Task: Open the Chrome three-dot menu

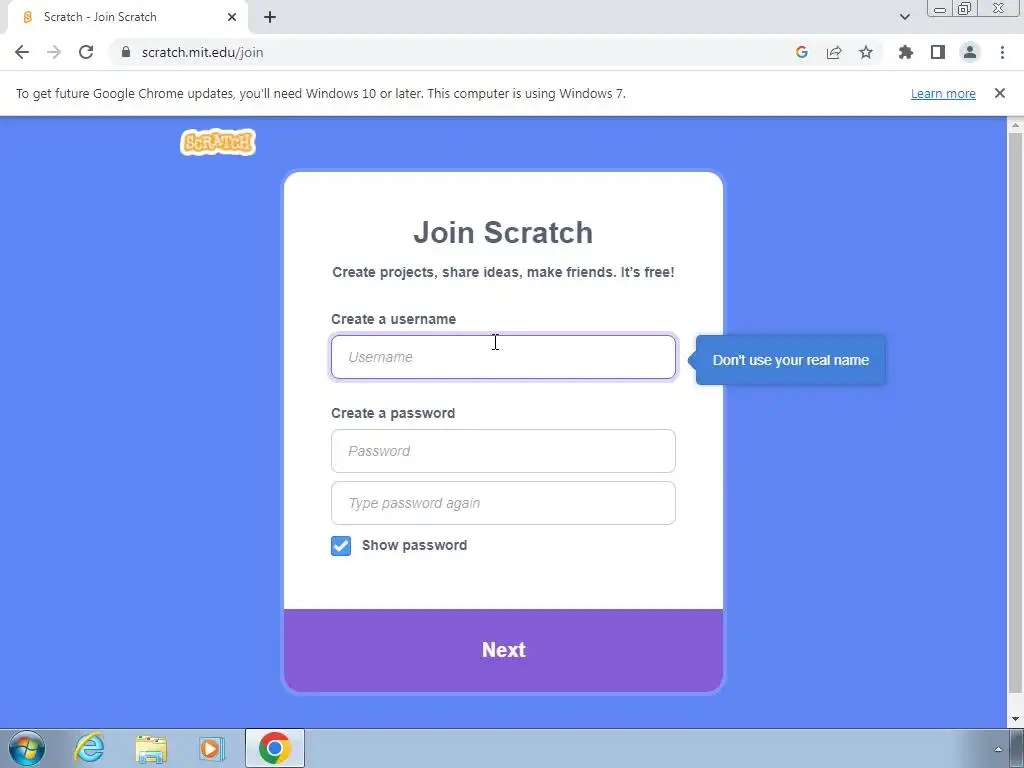Action: tap(1002, 52)
